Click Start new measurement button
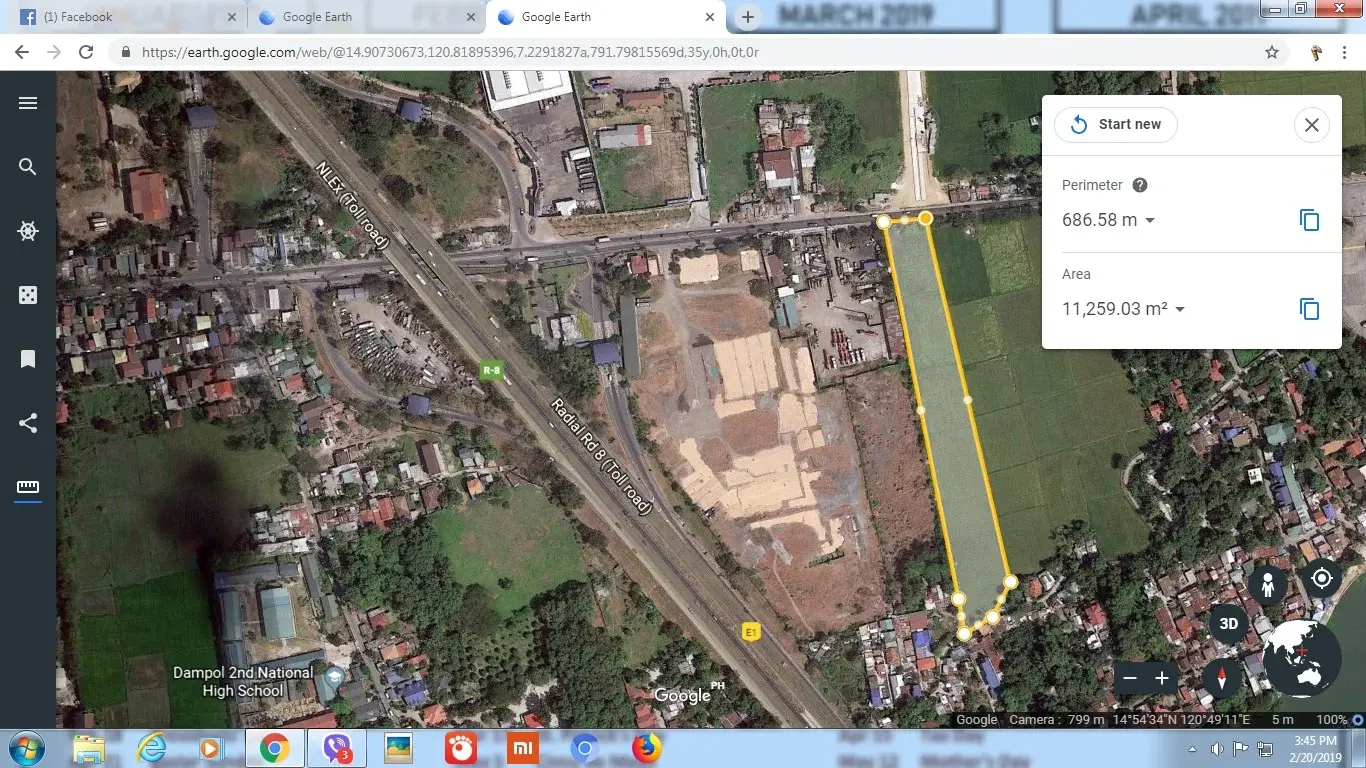This screenshot has width=1366, height=768. point(1116,125)
